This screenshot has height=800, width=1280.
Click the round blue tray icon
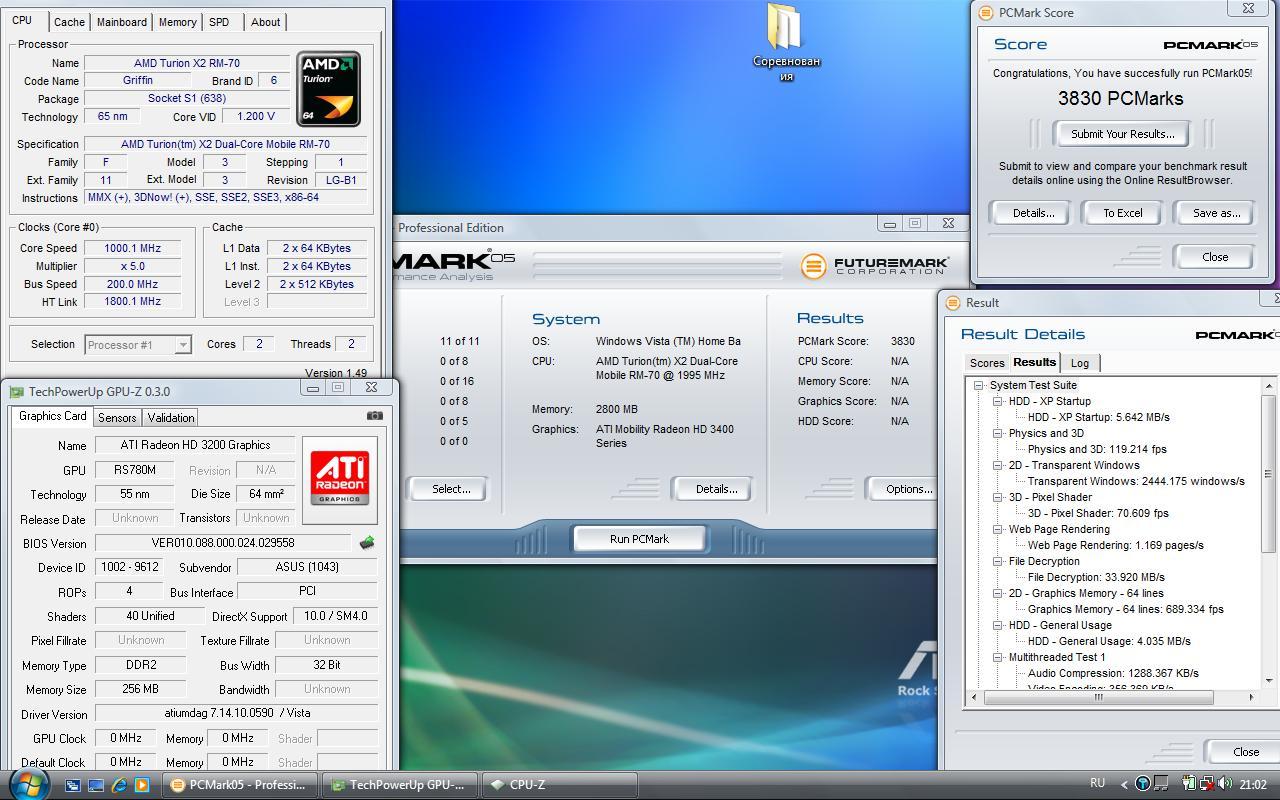click(1143, 784)
